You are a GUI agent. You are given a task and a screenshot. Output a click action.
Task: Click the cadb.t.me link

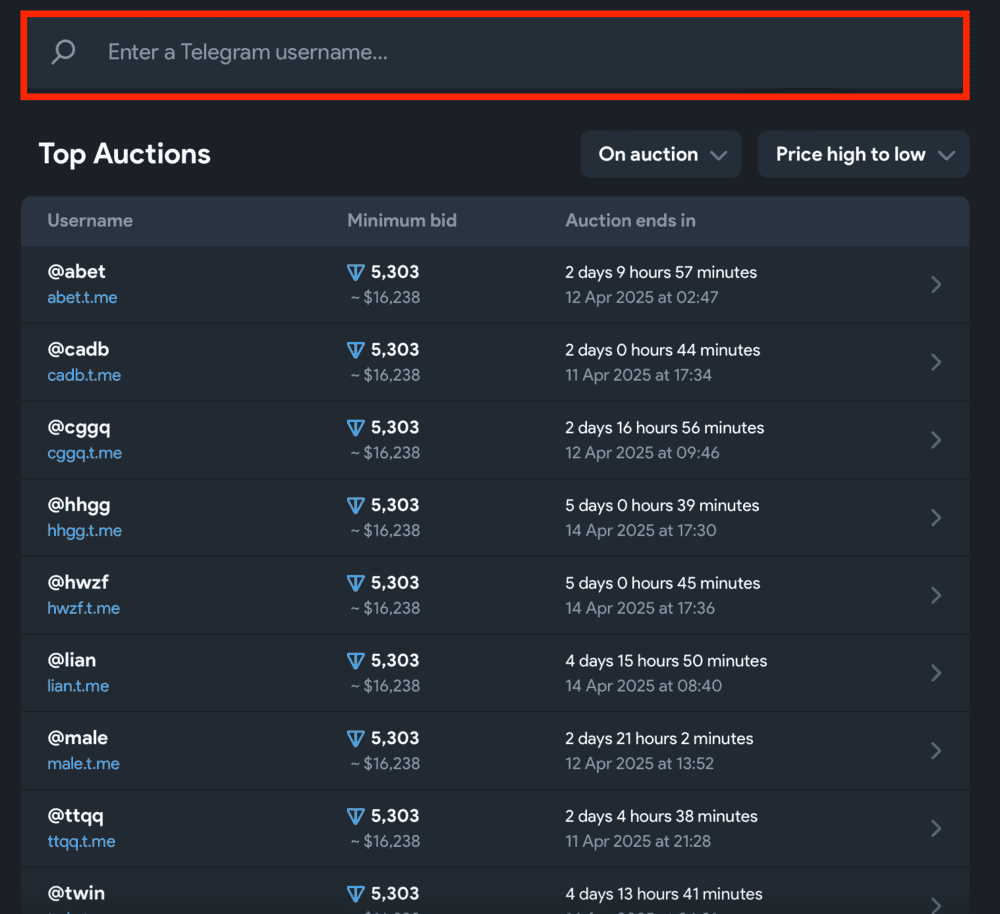[84, 375]
